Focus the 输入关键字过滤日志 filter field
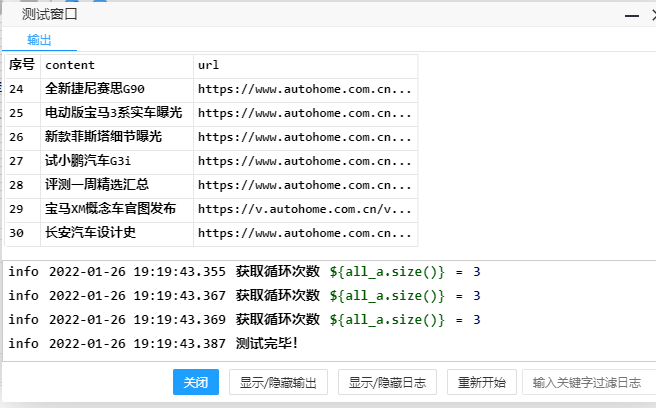Viewport: 656px width, 408px height. (x=589, y=382)
